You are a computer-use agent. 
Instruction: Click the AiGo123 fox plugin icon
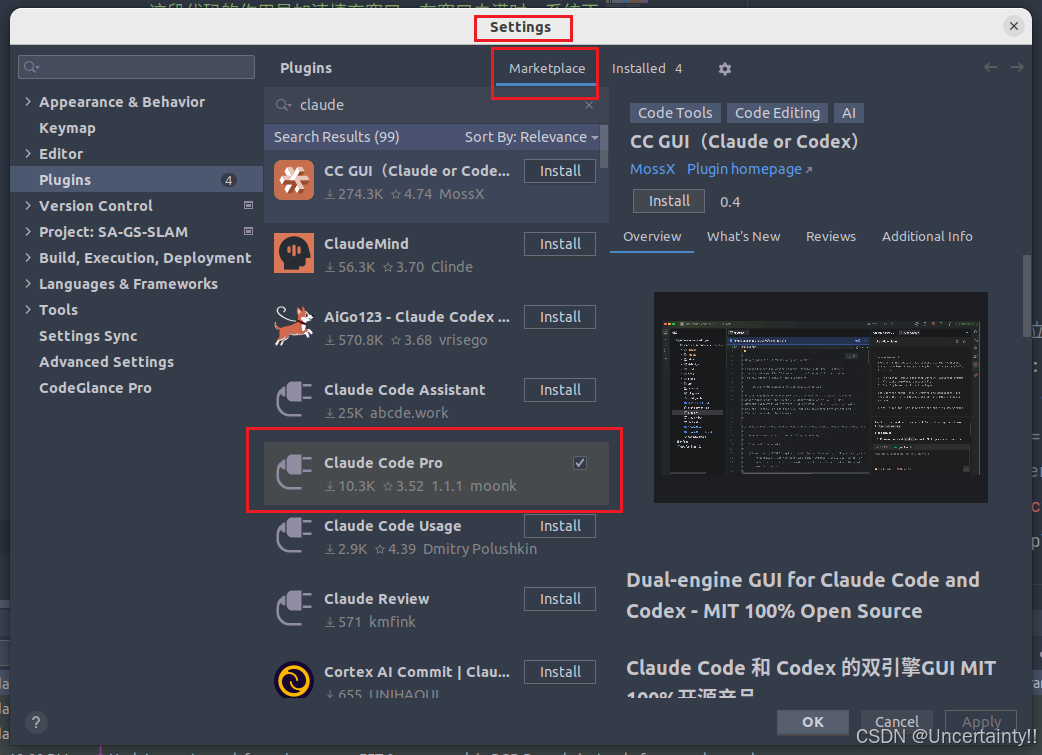(294, 326)
